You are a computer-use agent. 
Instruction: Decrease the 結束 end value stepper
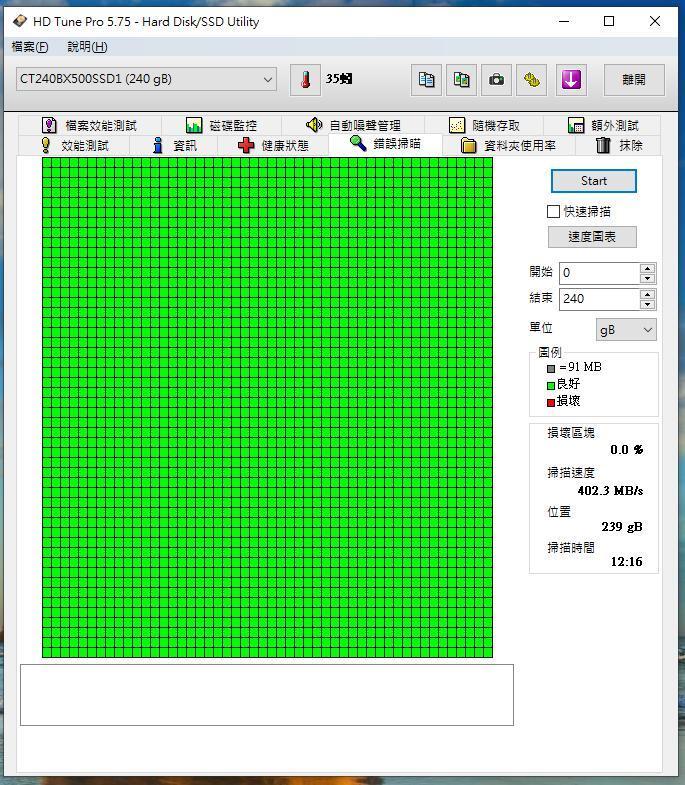[648, 304]
